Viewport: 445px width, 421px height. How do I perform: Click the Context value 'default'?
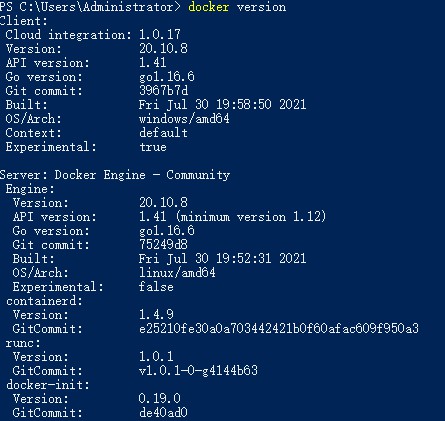163,133
